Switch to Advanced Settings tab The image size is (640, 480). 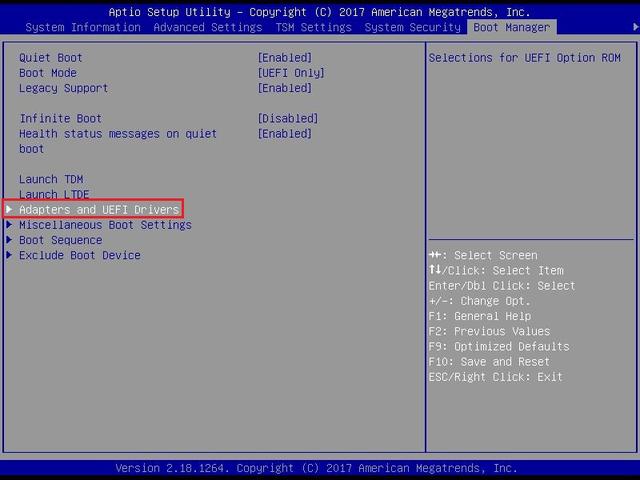(207, 27)
